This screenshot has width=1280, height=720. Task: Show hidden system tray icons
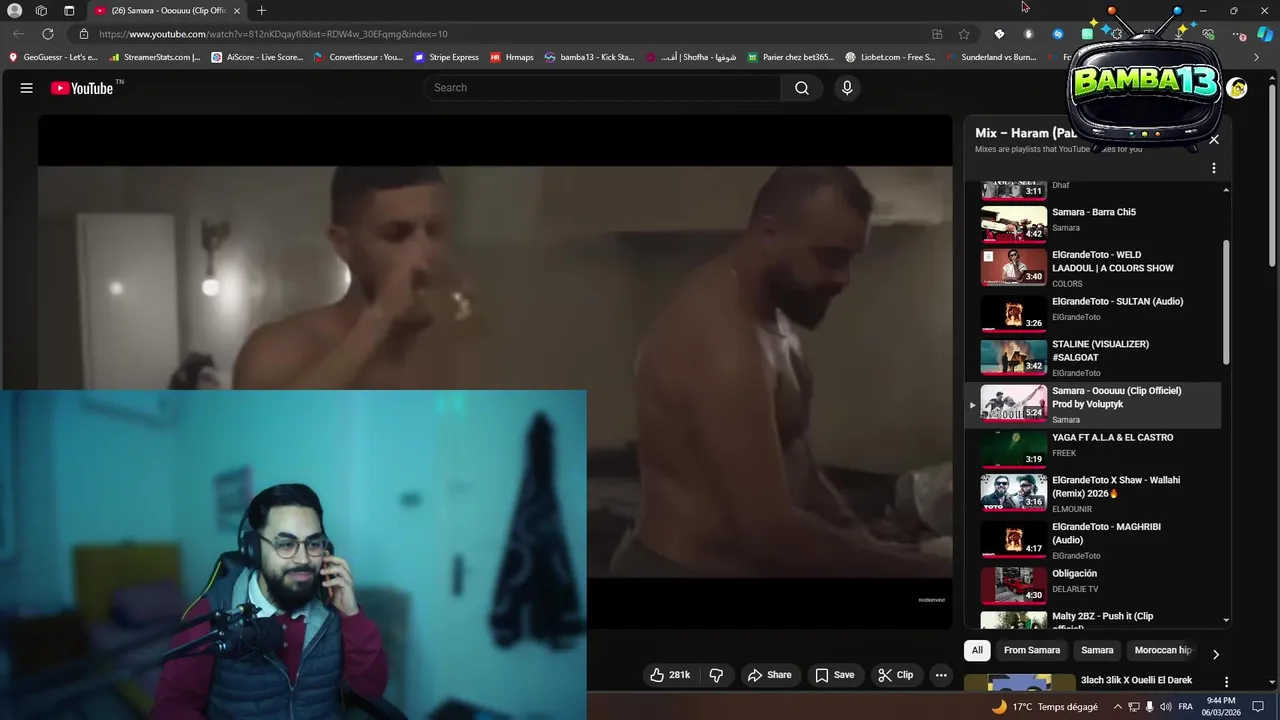click(1117, 706)
